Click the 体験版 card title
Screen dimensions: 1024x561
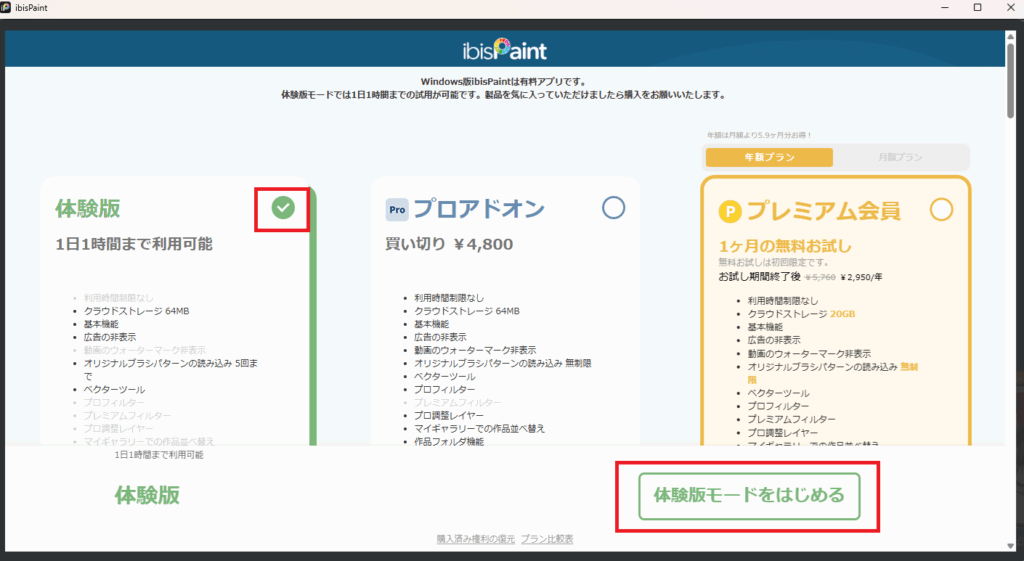(x=88, y=209)
